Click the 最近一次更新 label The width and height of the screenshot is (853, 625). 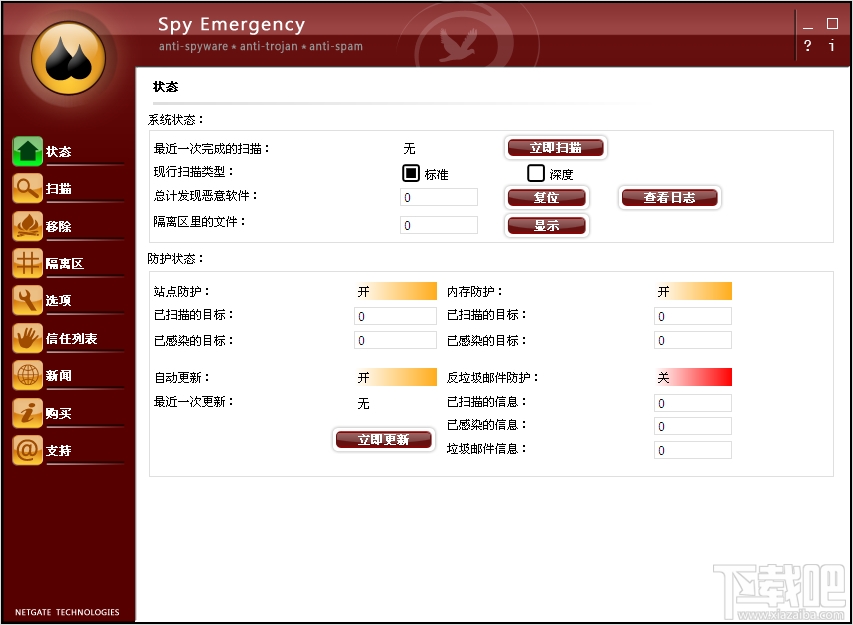194,401
